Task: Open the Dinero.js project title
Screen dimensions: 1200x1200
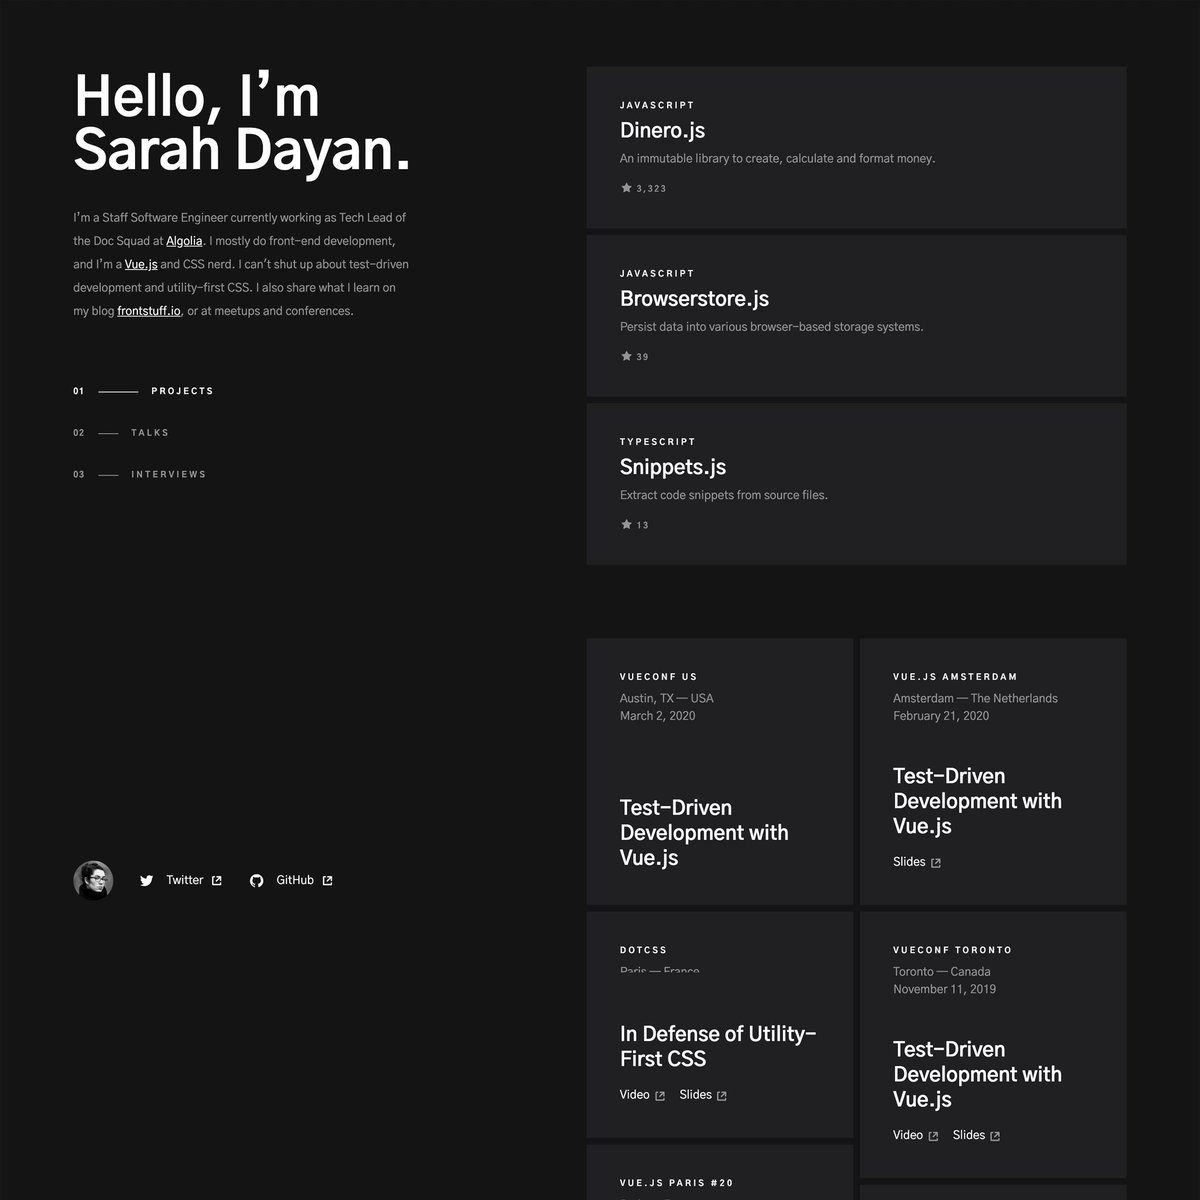Action: [662, 131]
